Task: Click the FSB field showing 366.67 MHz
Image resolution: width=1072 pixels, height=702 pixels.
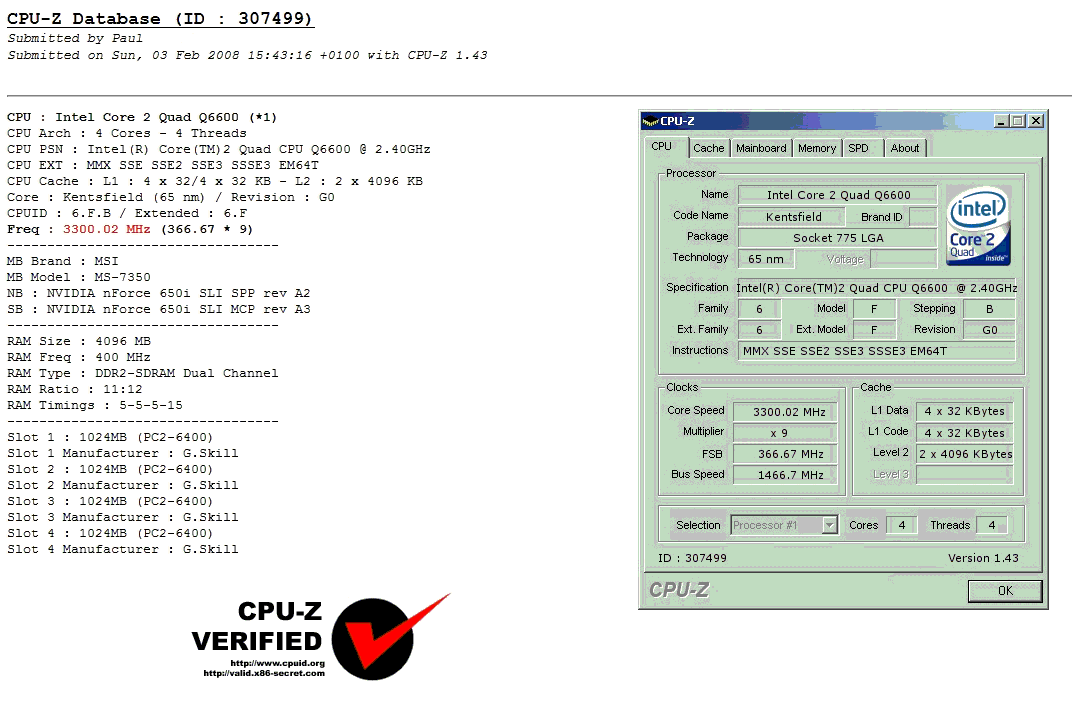Action: pos(785,454)
